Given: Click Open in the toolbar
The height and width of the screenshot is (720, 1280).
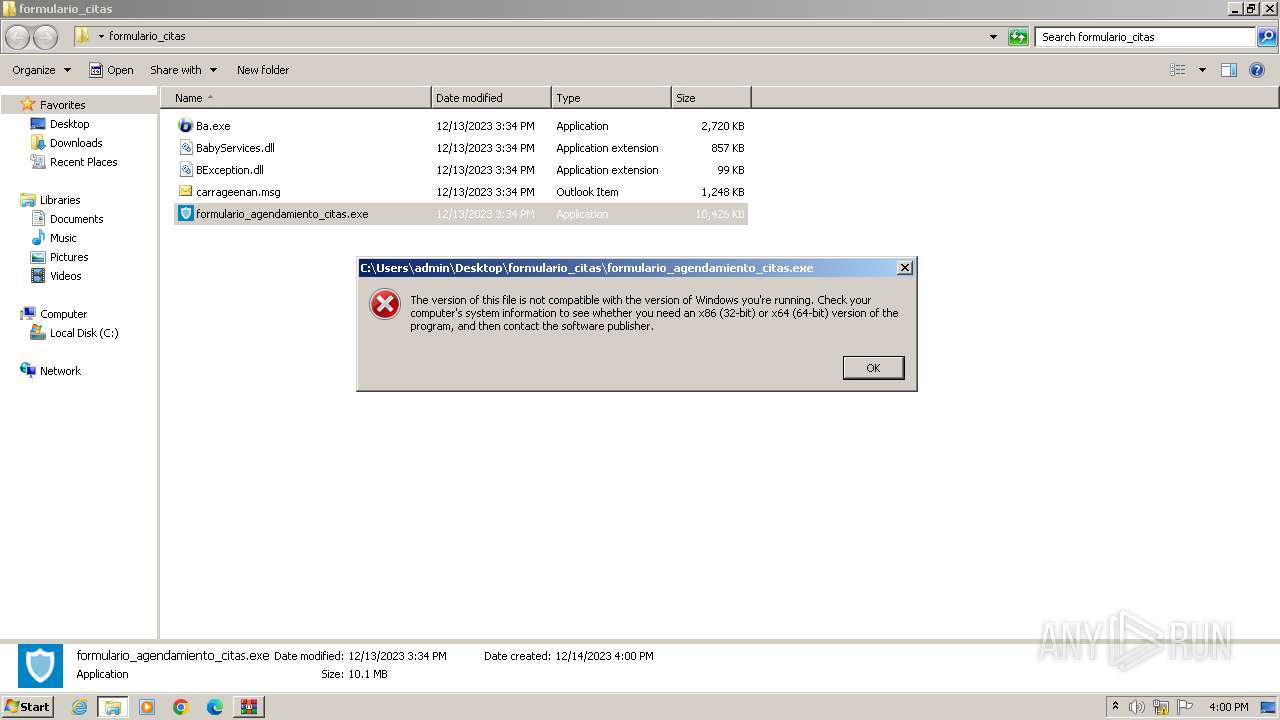Looking at the screenshot, I should pyautogui.click(x=111, y=70).
